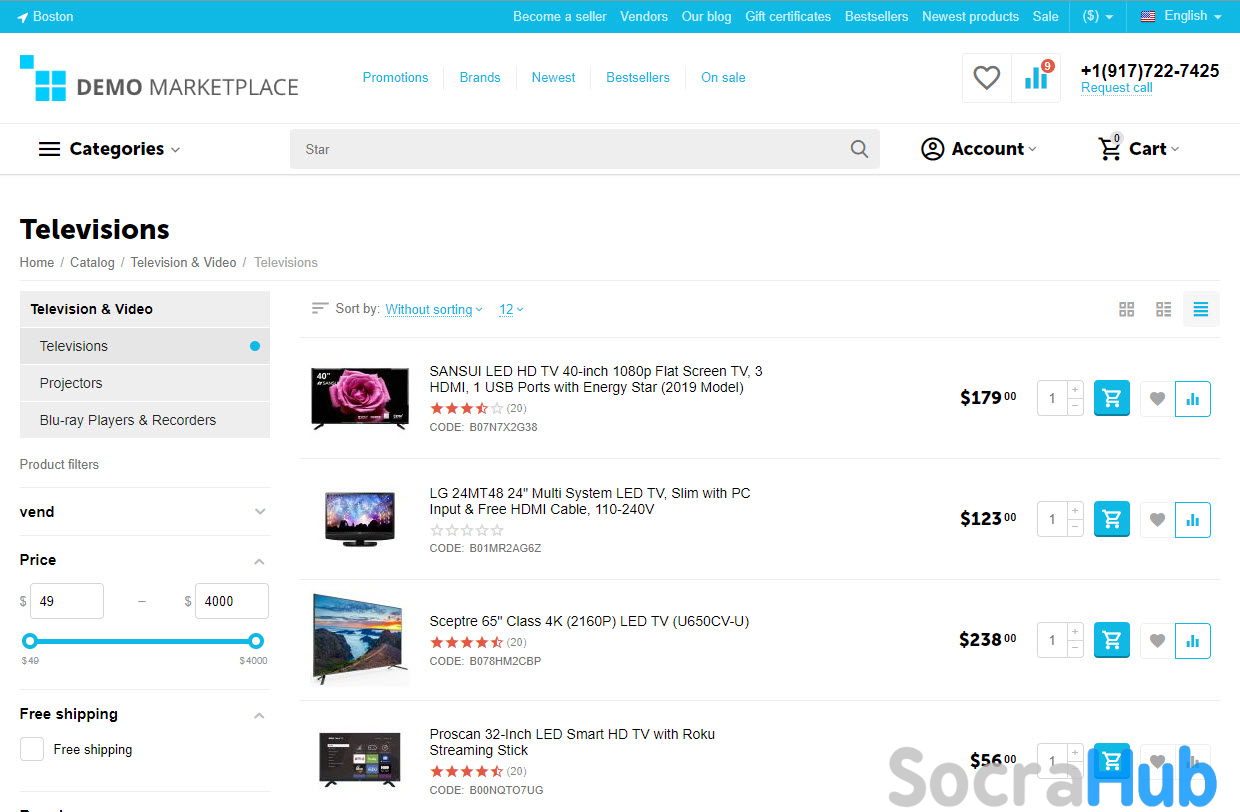
Task: Switch to list view without options
Action: coord(1164,310)
